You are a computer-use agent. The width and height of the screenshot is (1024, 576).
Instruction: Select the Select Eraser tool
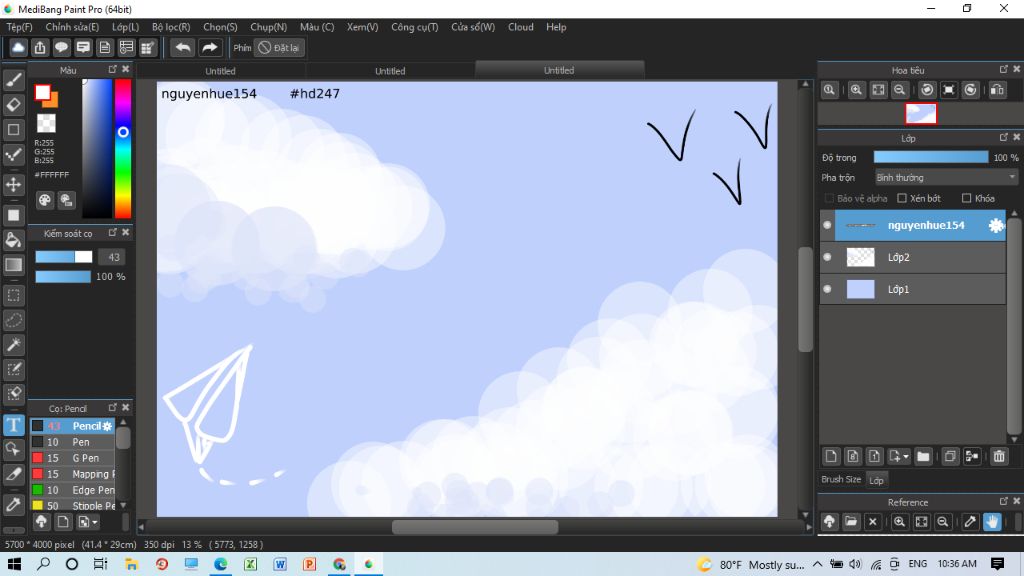tap(14, 393)
